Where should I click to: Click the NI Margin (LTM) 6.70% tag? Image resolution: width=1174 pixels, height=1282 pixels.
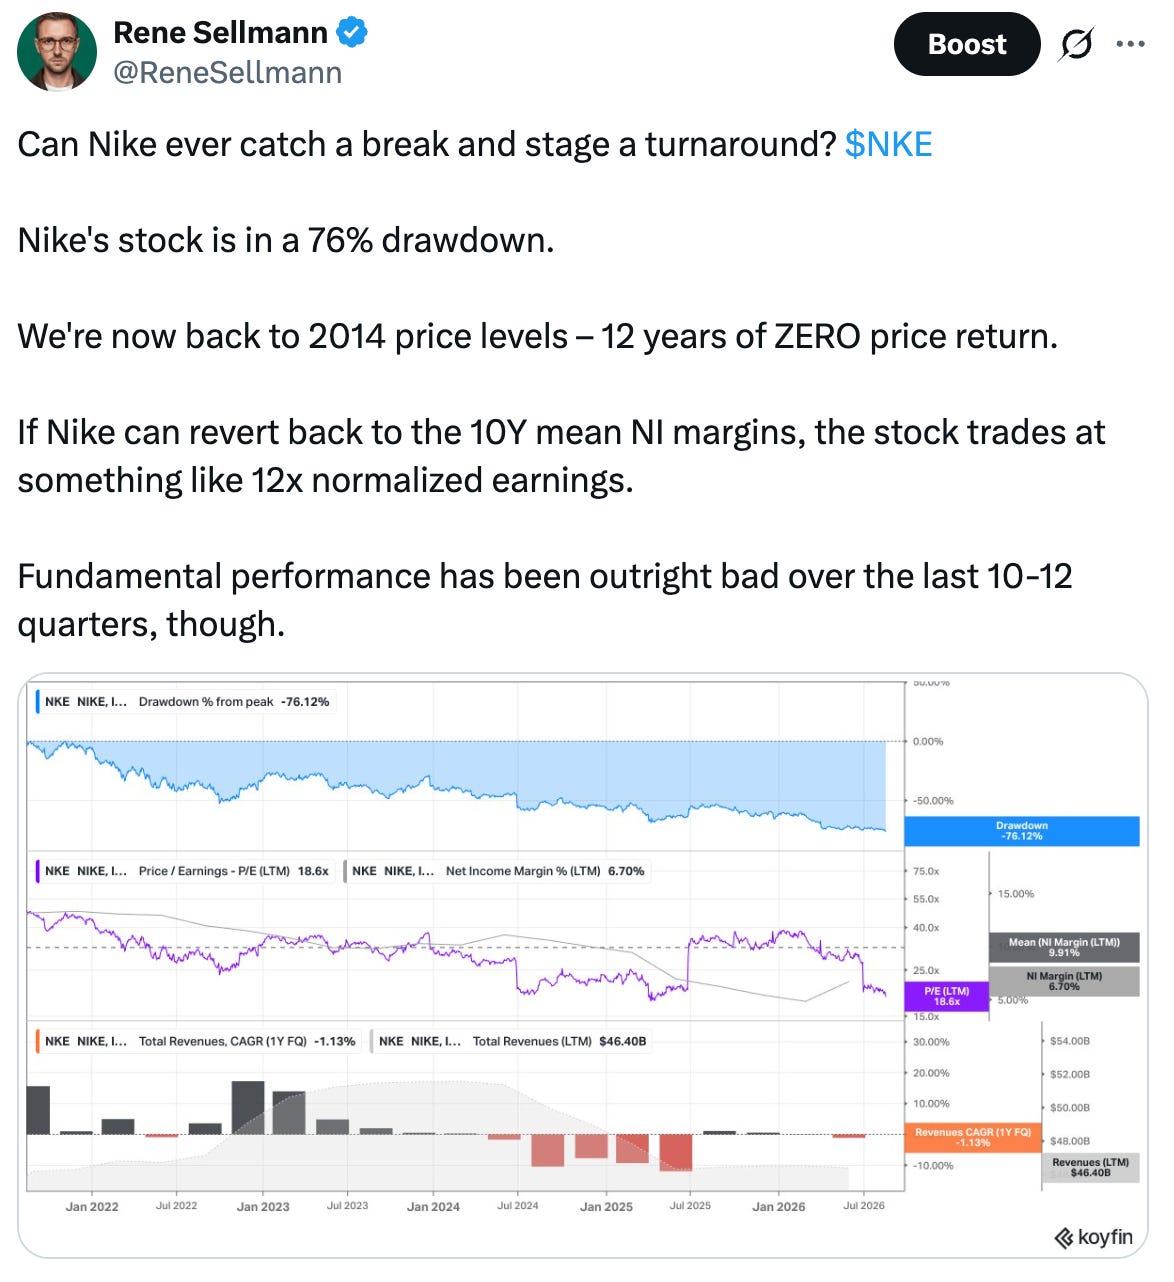[x=1064, y=981]
